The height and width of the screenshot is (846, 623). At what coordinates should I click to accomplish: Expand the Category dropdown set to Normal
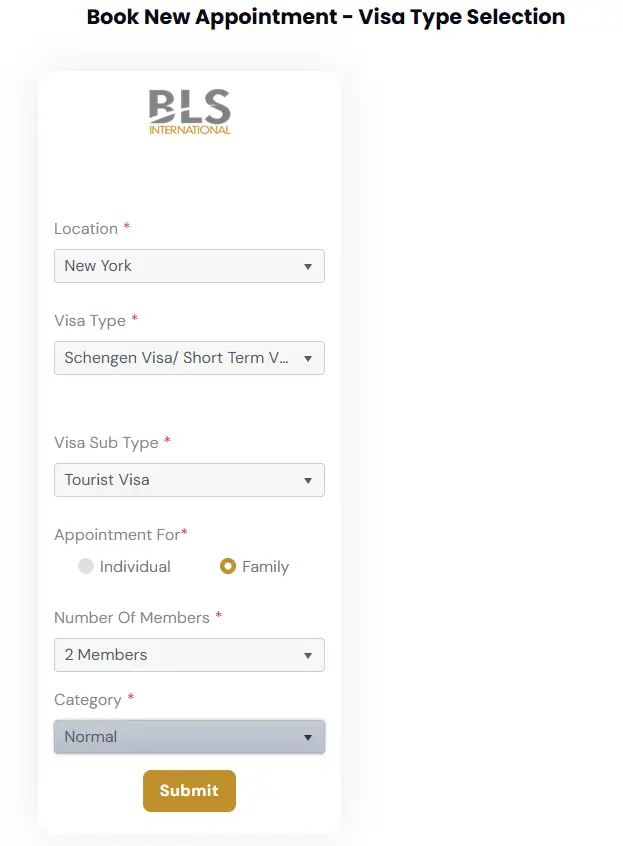[189, 737]
